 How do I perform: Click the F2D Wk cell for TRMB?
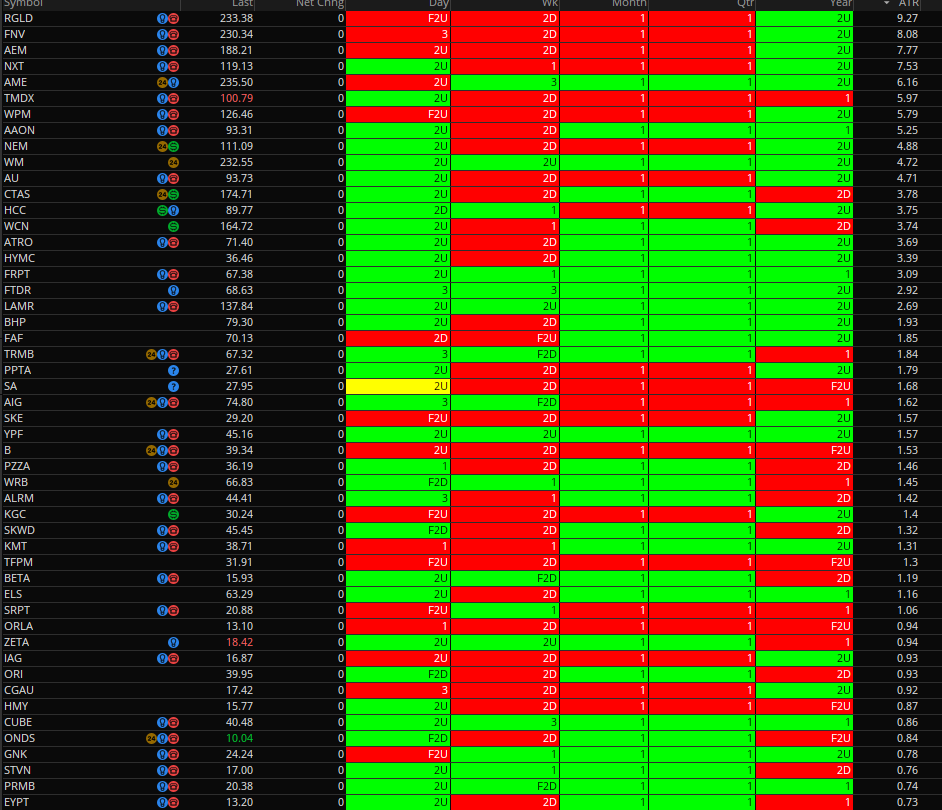click(x=505, y=355)
